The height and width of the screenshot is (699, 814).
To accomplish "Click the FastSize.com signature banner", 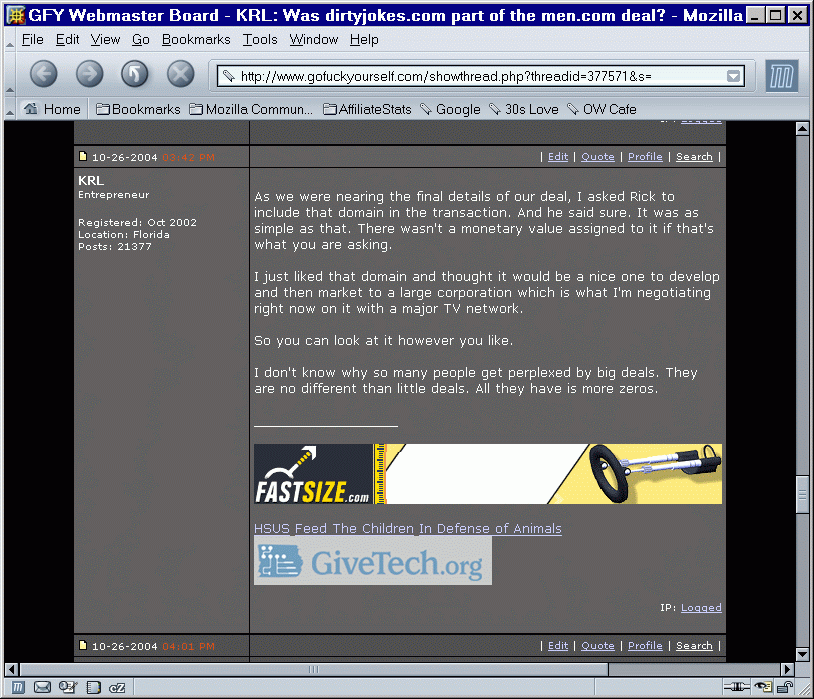I will [x=488, y=474].
